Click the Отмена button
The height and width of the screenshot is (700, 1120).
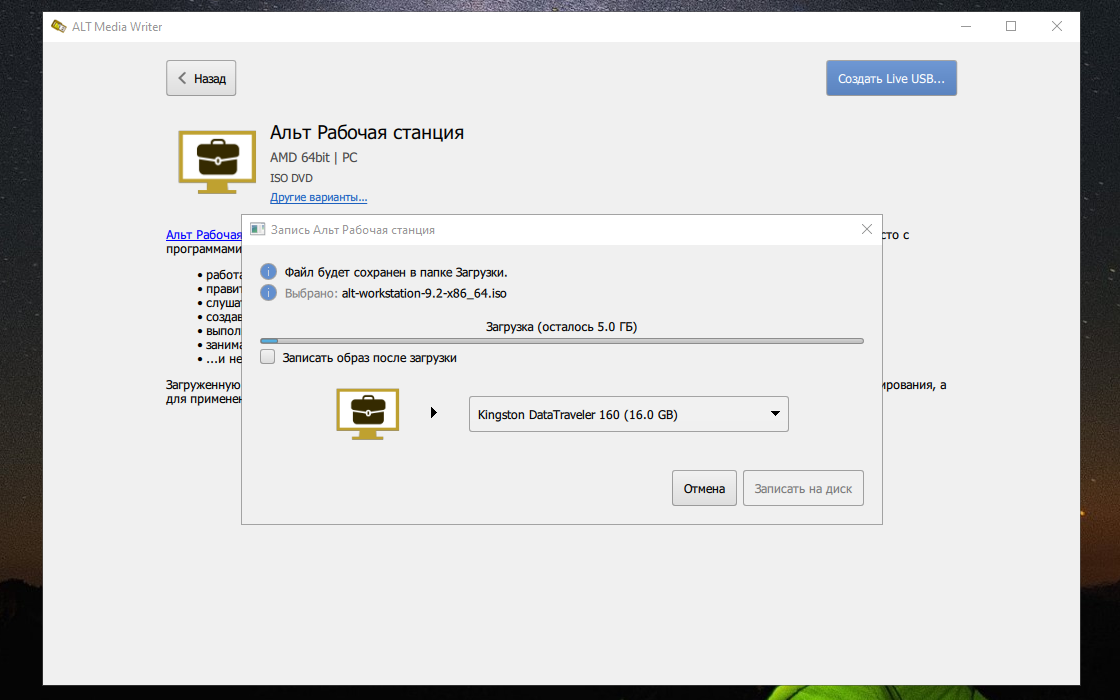704,488
